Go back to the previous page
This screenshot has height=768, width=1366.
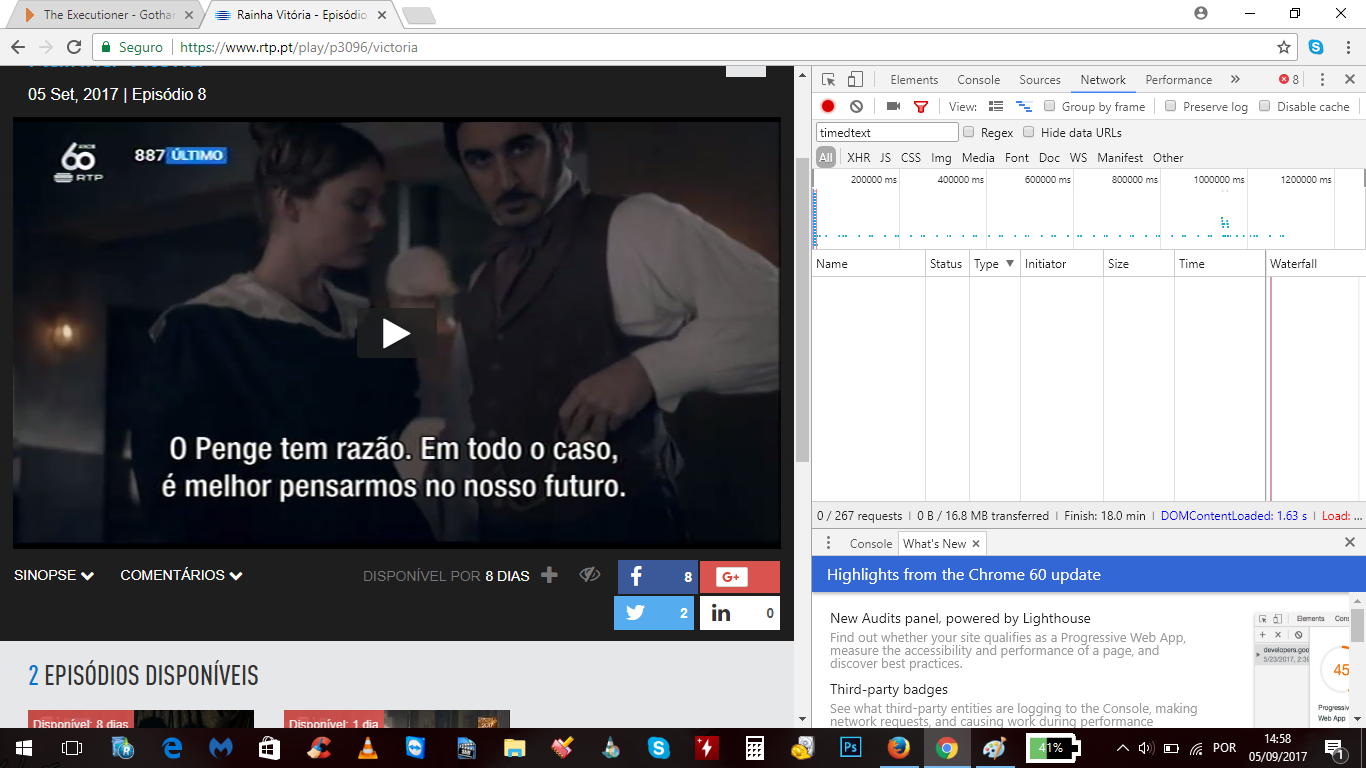click(17, 47)
